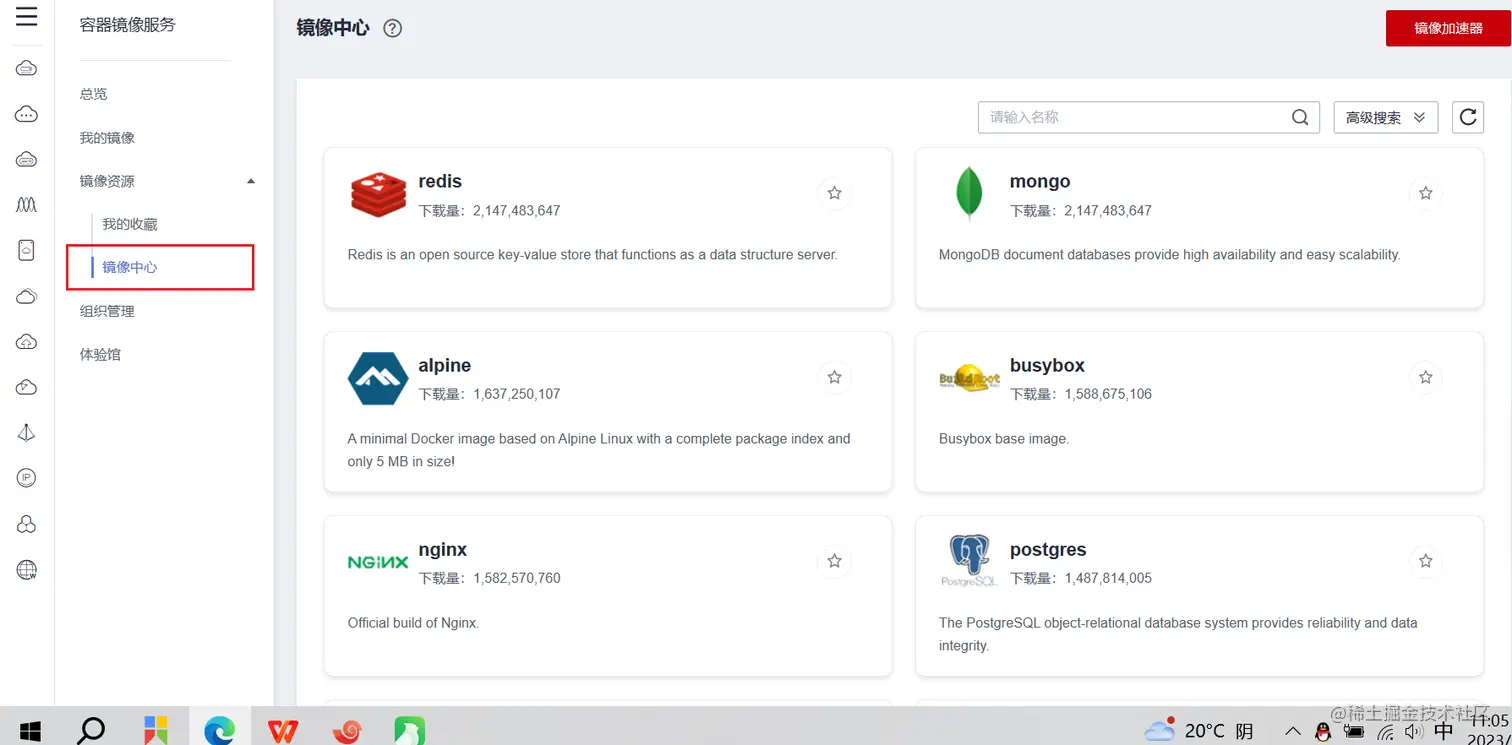Star the alpine image as favorite
The width and height of the screenshot is (1512, 745).
click(x=834, y=377)
